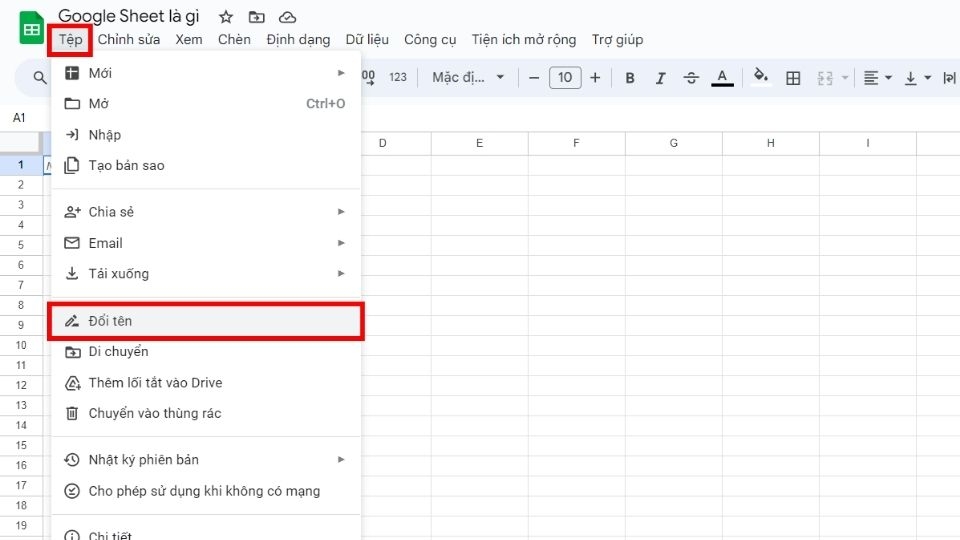Select row 1 header

pos(21,165)
